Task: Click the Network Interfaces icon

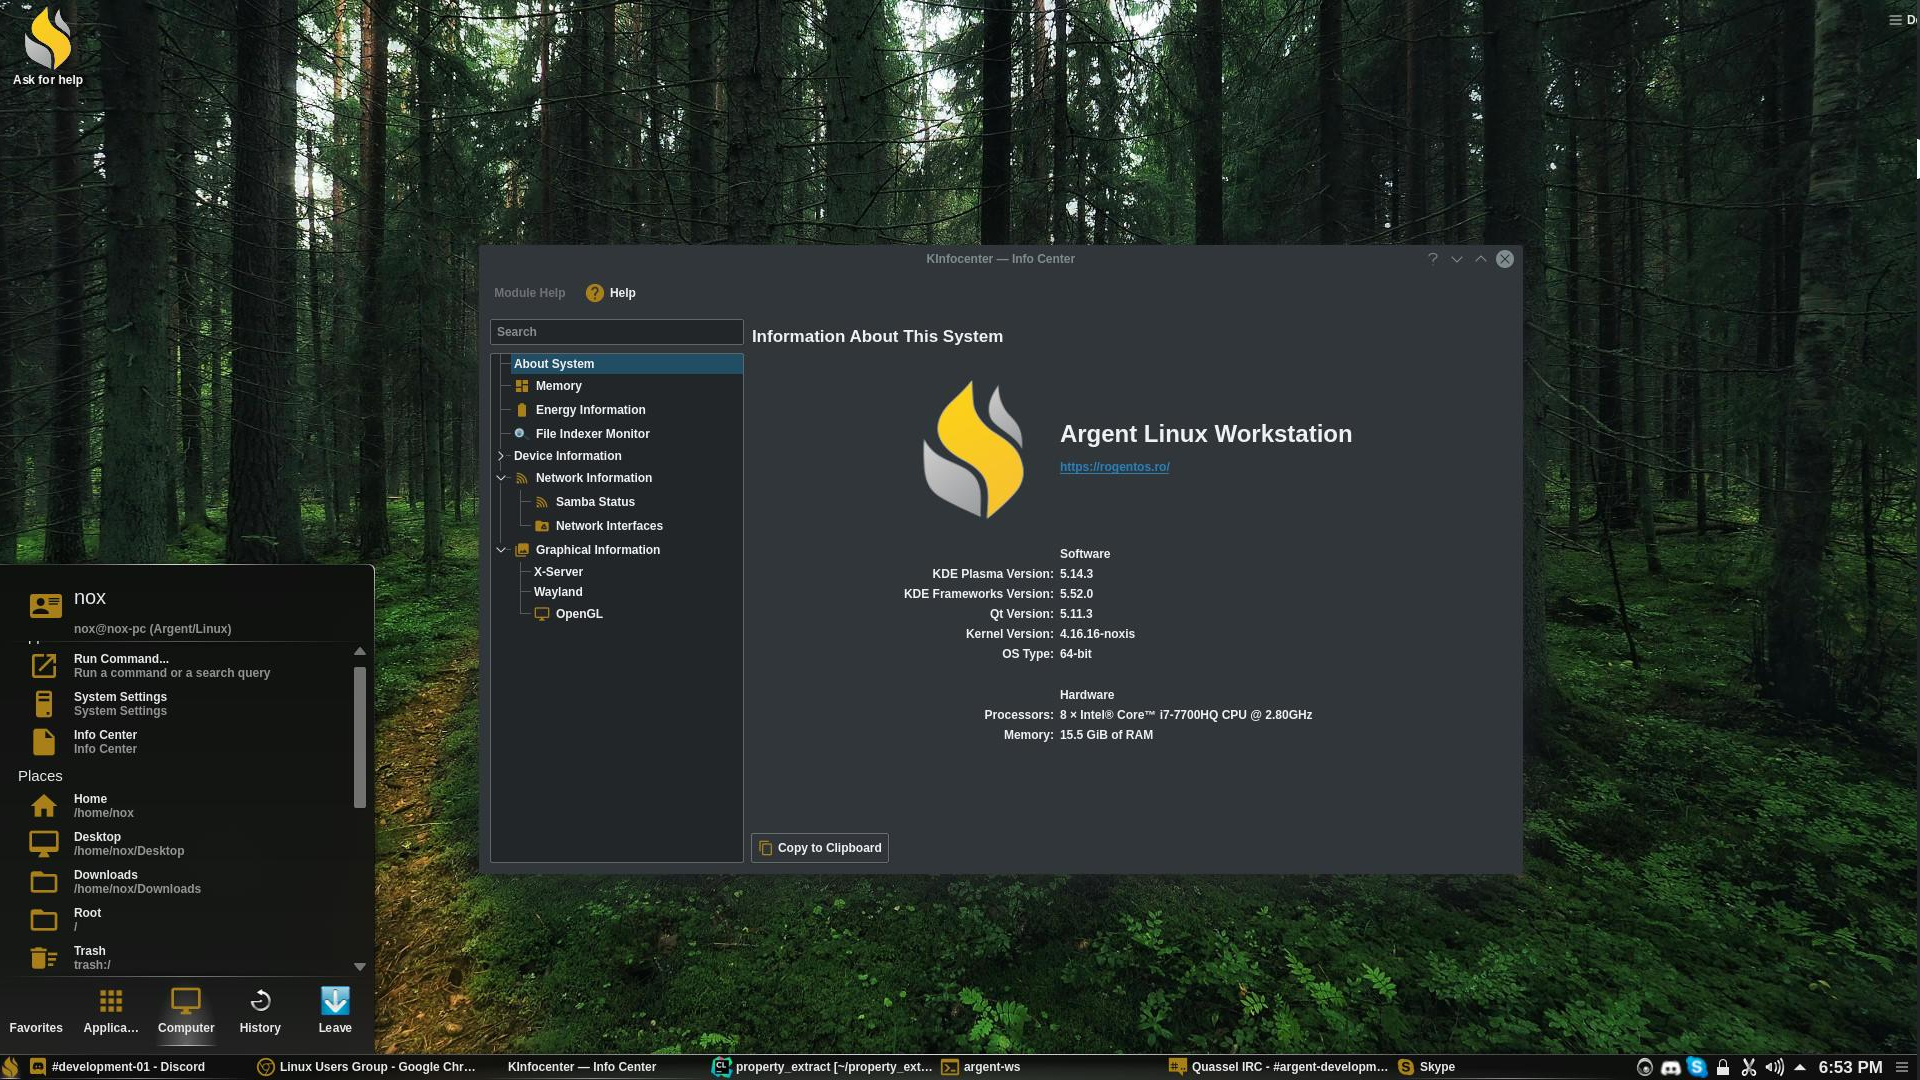Action: click(x=541, y=526)
